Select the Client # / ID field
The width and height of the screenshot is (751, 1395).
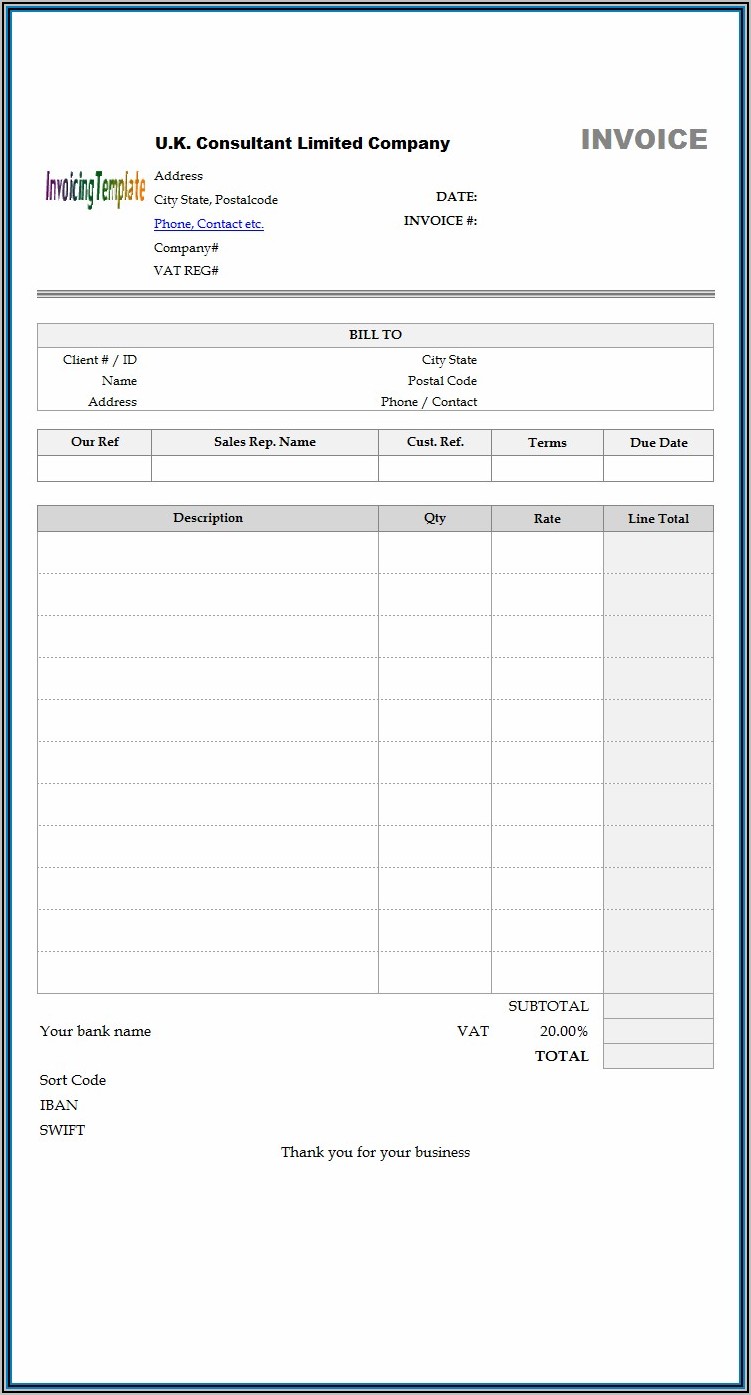click(260, 360)
